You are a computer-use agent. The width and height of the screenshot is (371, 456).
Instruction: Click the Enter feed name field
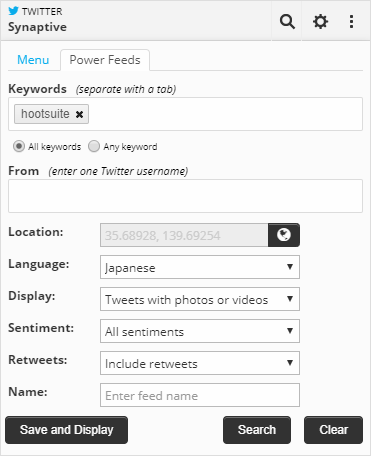(x=200, y=395)
